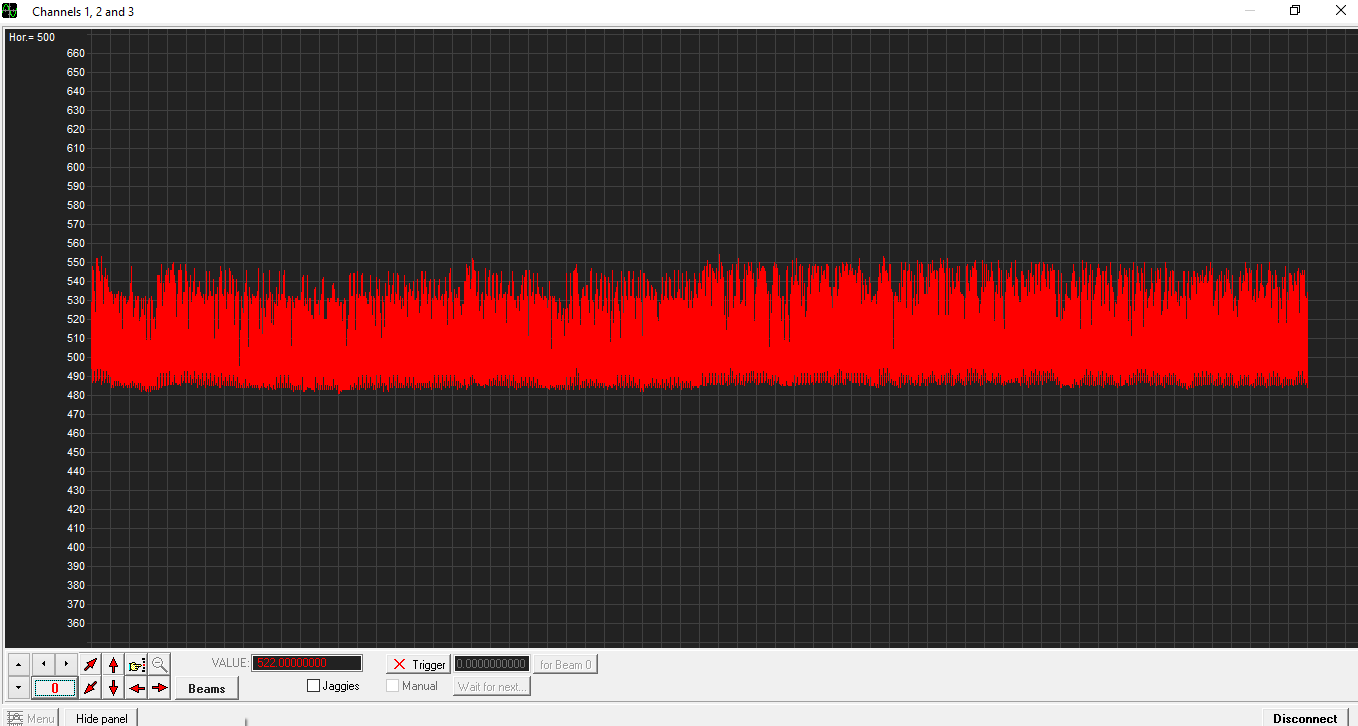Click the trigger level field 0.0000000000
Screen dimensions: 1358x726
point(492,664)
